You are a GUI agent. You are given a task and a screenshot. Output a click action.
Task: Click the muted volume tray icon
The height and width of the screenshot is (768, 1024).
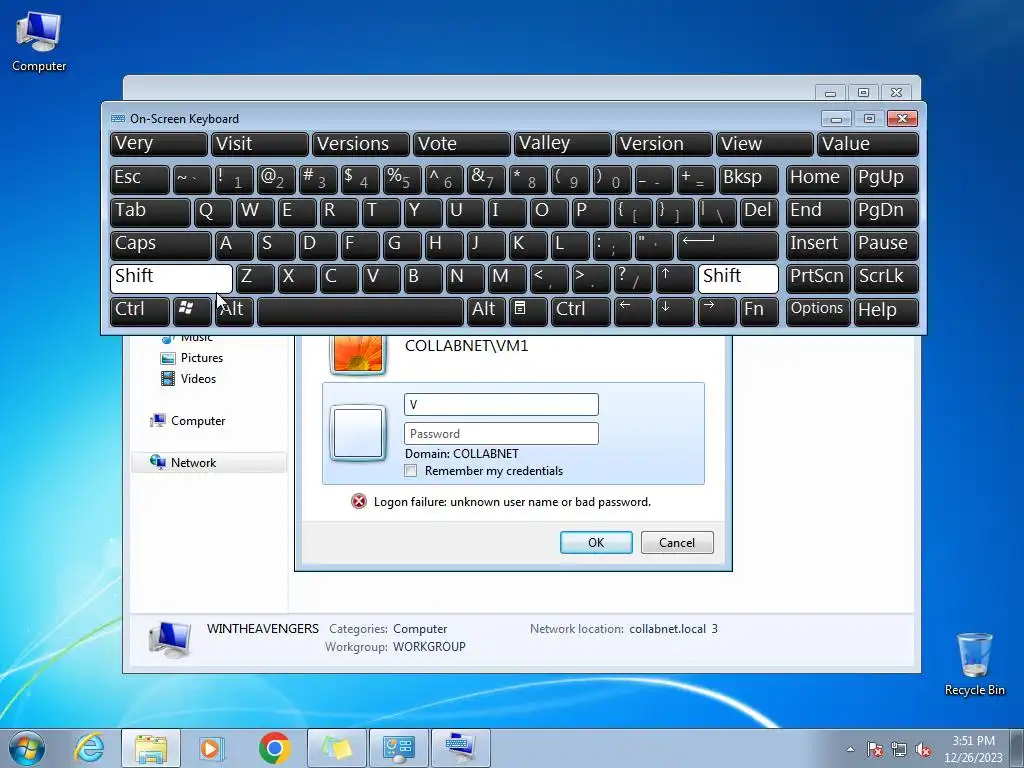(x=923, y=749)
